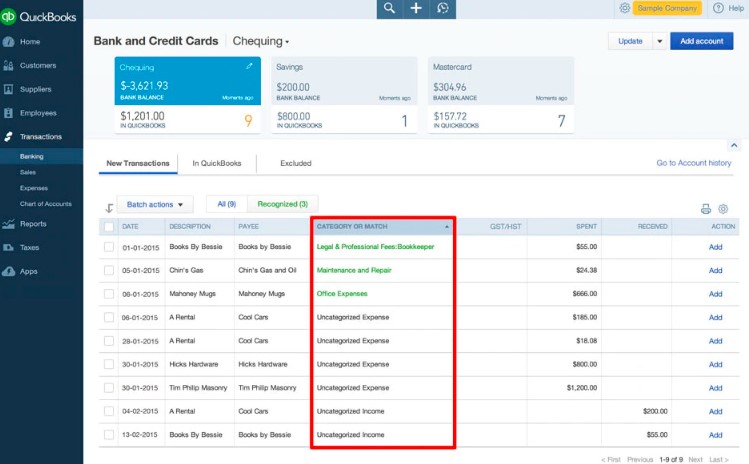Add the Mahoney Mugs transaction
749x464 pixels.
(715, 294)
